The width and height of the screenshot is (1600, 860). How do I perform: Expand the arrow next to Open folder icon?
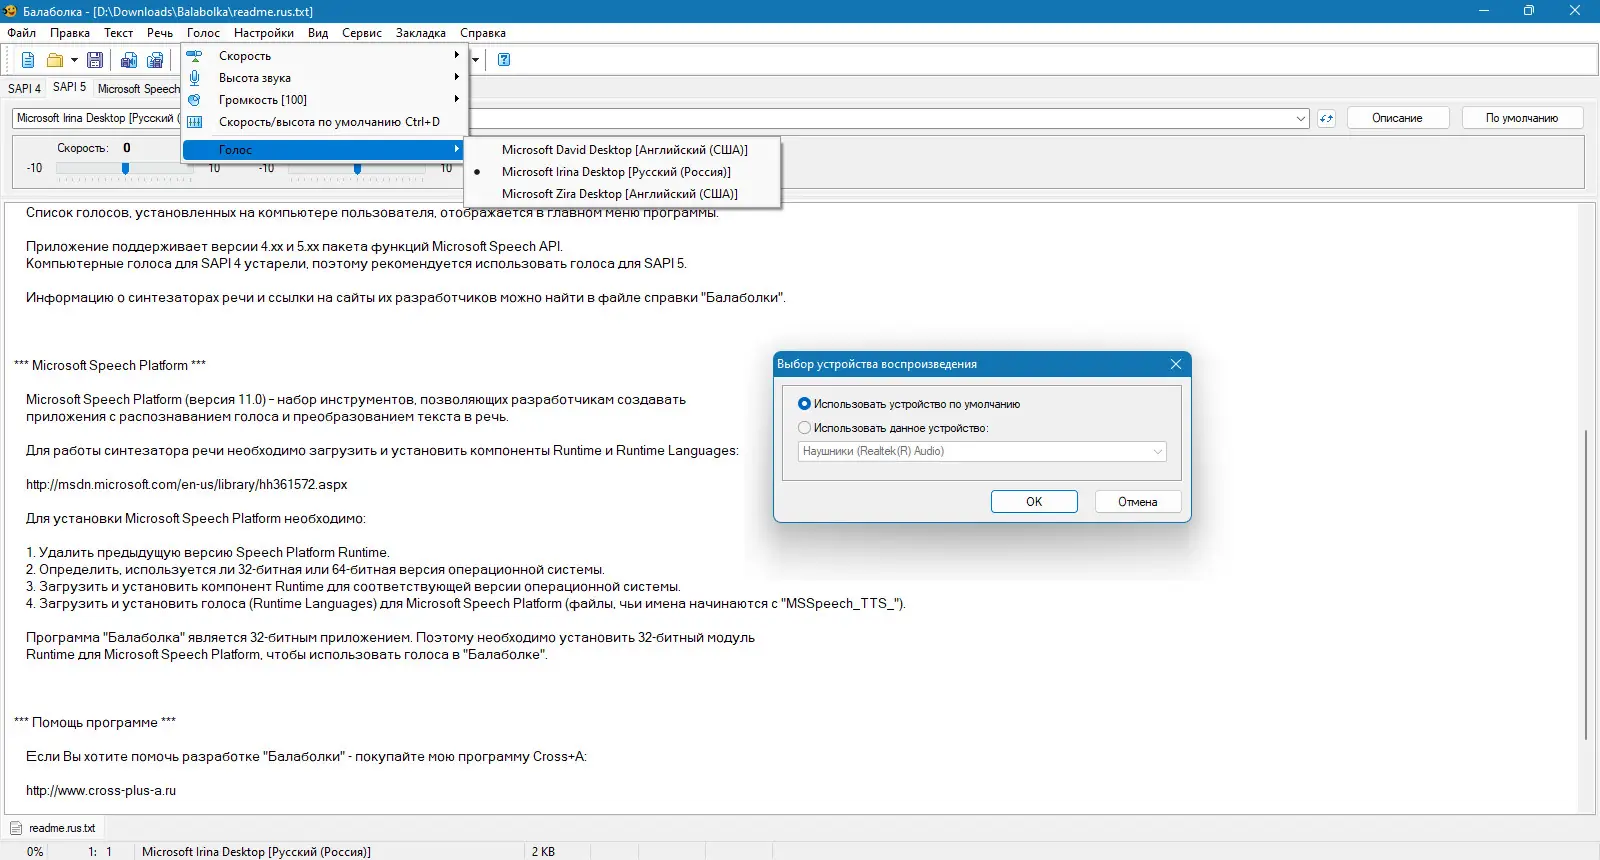(x=74, y=60)
